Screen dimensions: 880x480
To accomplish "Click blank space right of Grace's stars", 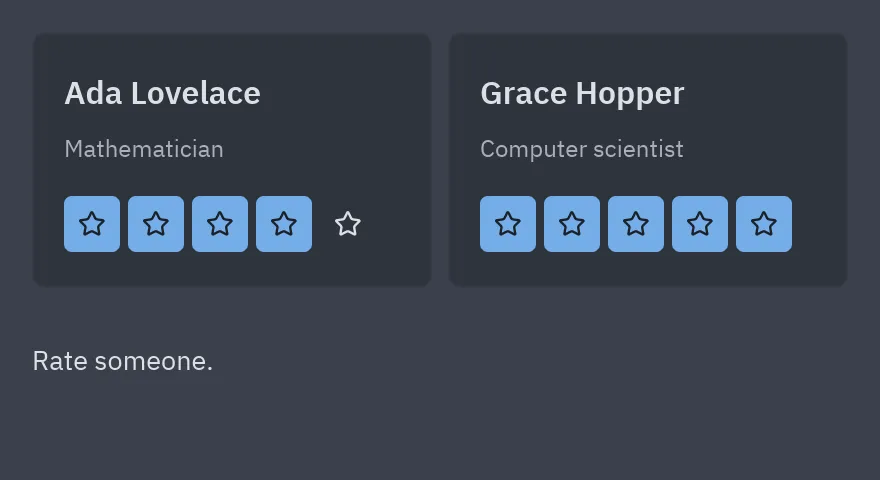I will [817, 224].
